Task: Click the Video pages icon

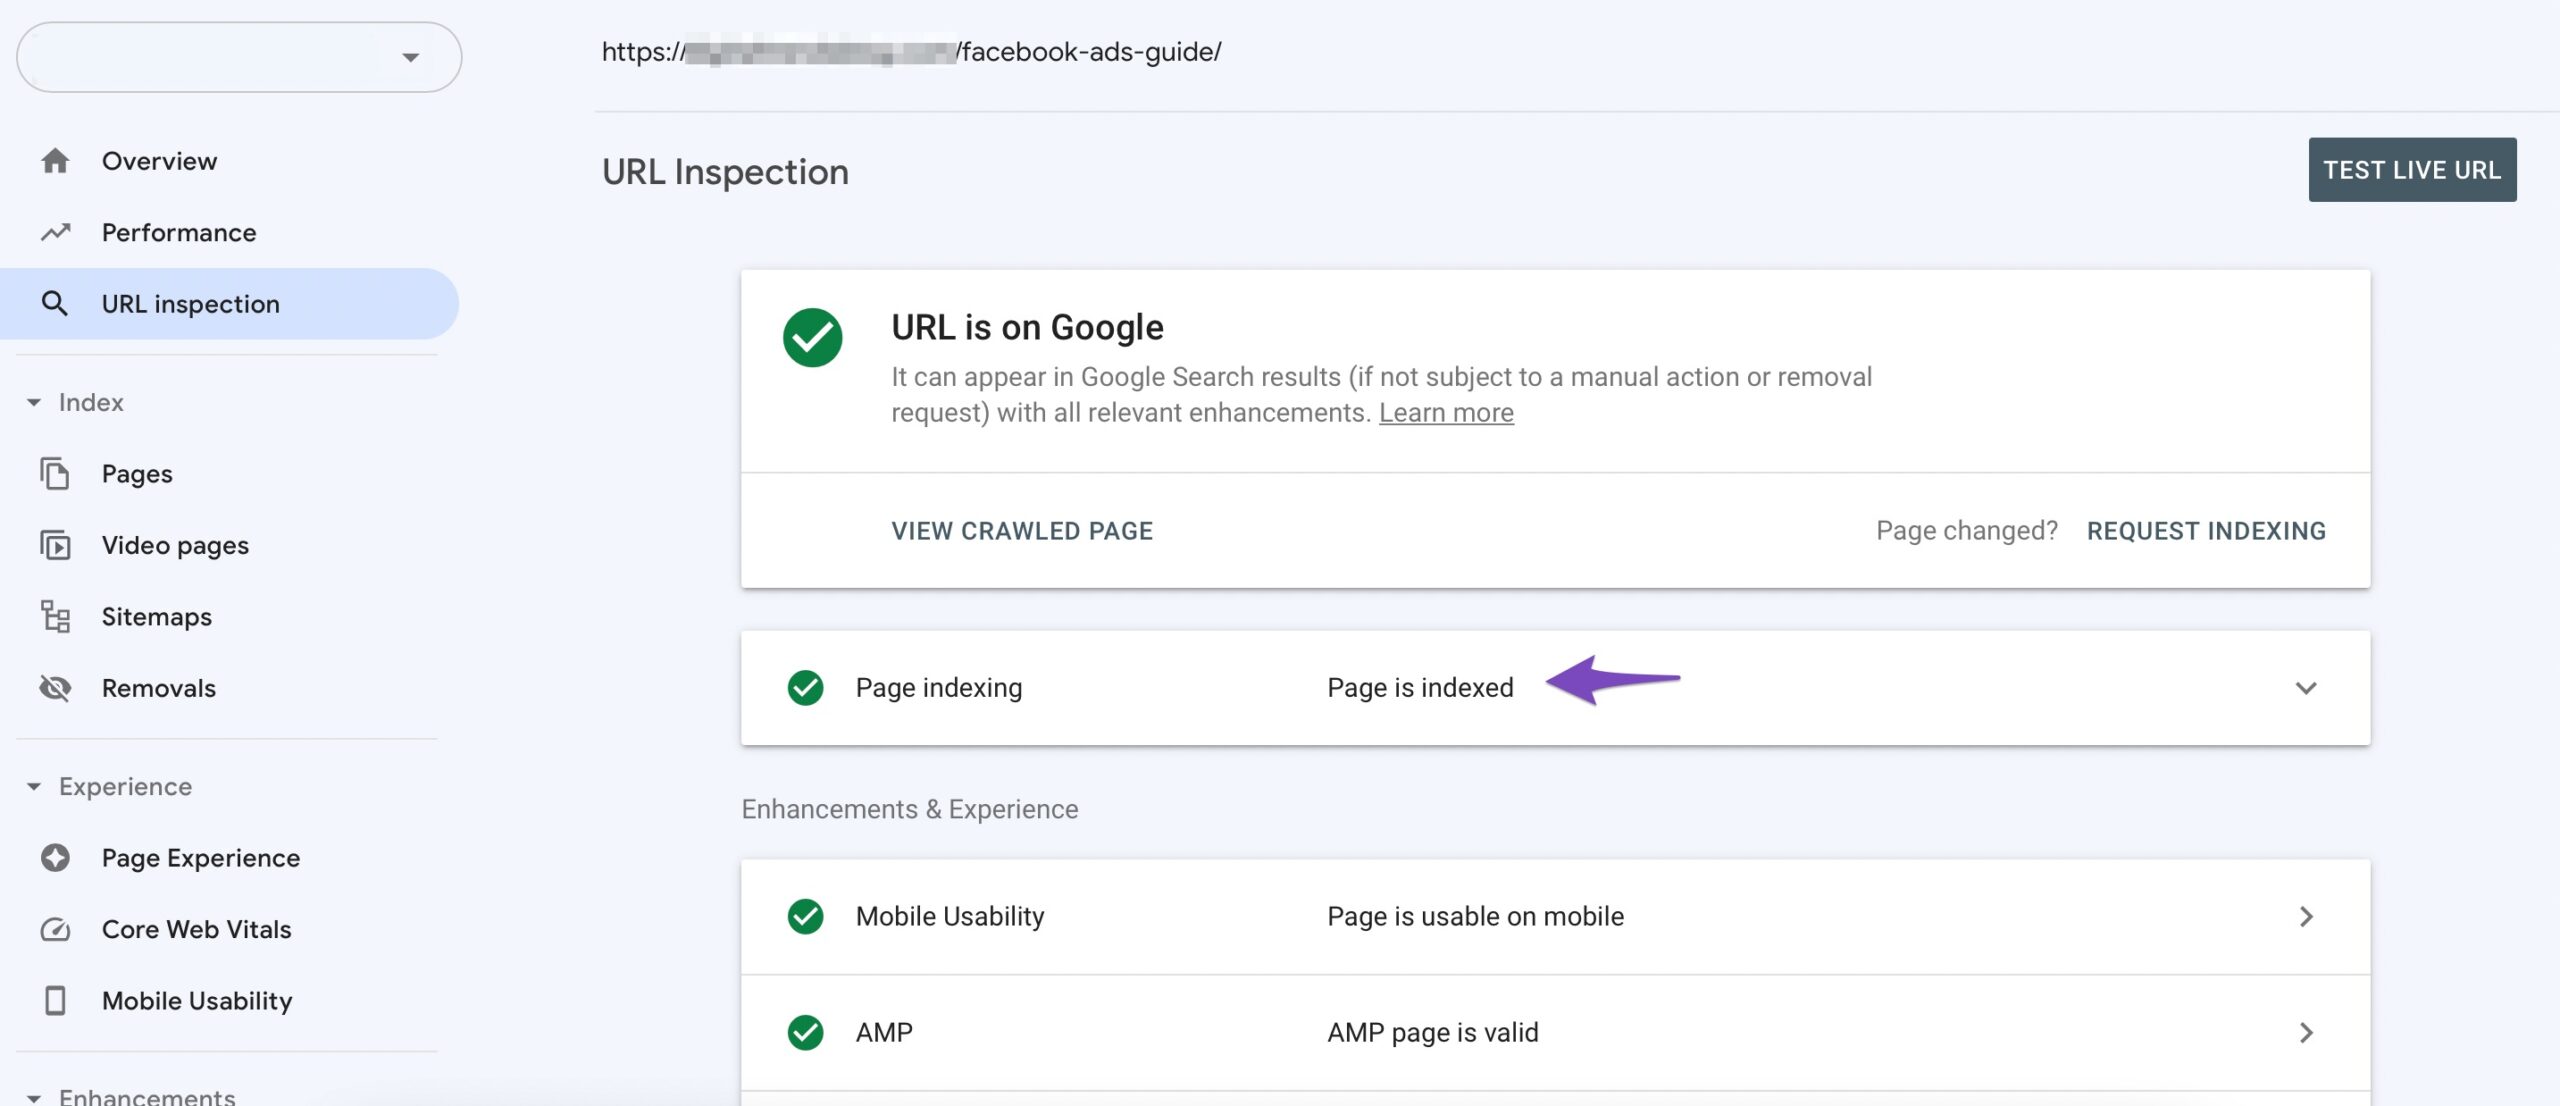Action: [54, 544]
